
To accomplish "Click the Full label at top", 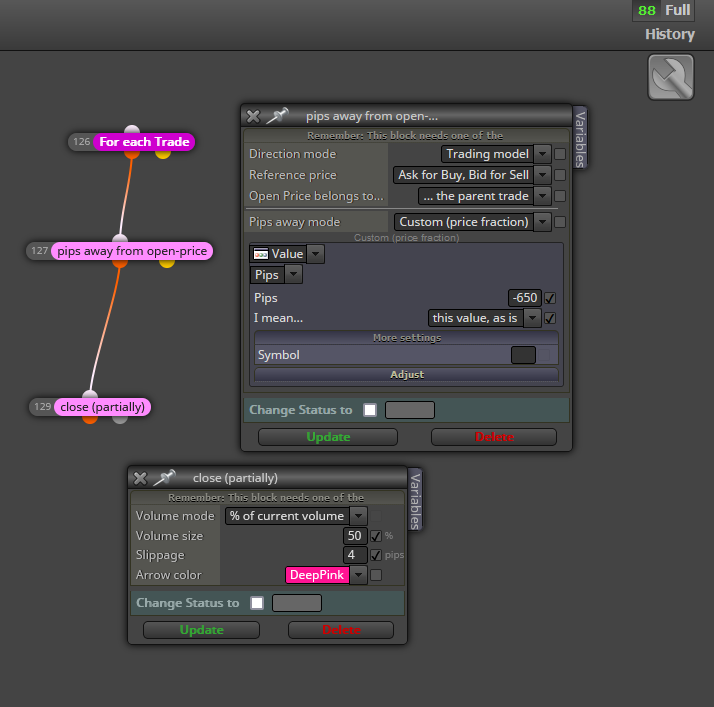I will [678, 10].
